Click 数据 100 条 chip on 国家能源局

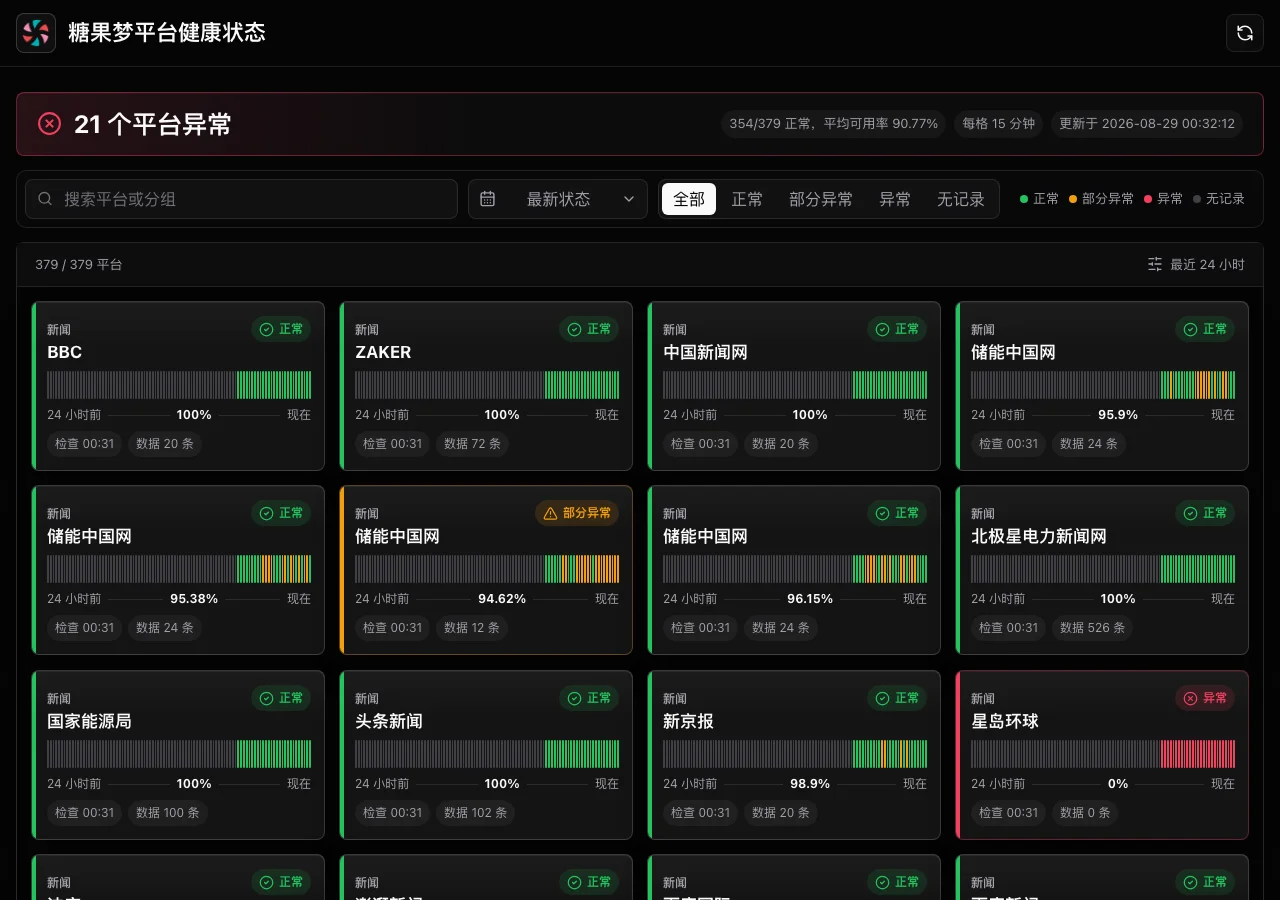click(x=168, y=813)
